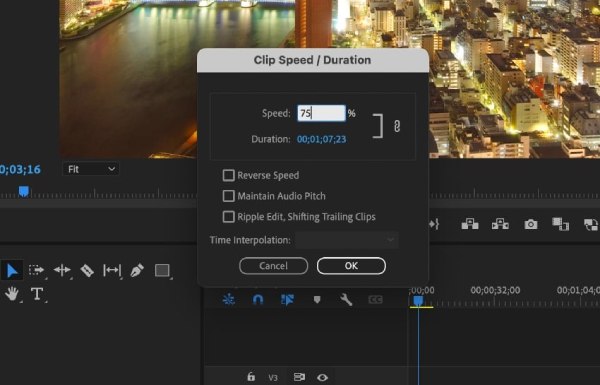Toggle V3 track lock
This screenshot has width=600, height=385.
[251, 377]
